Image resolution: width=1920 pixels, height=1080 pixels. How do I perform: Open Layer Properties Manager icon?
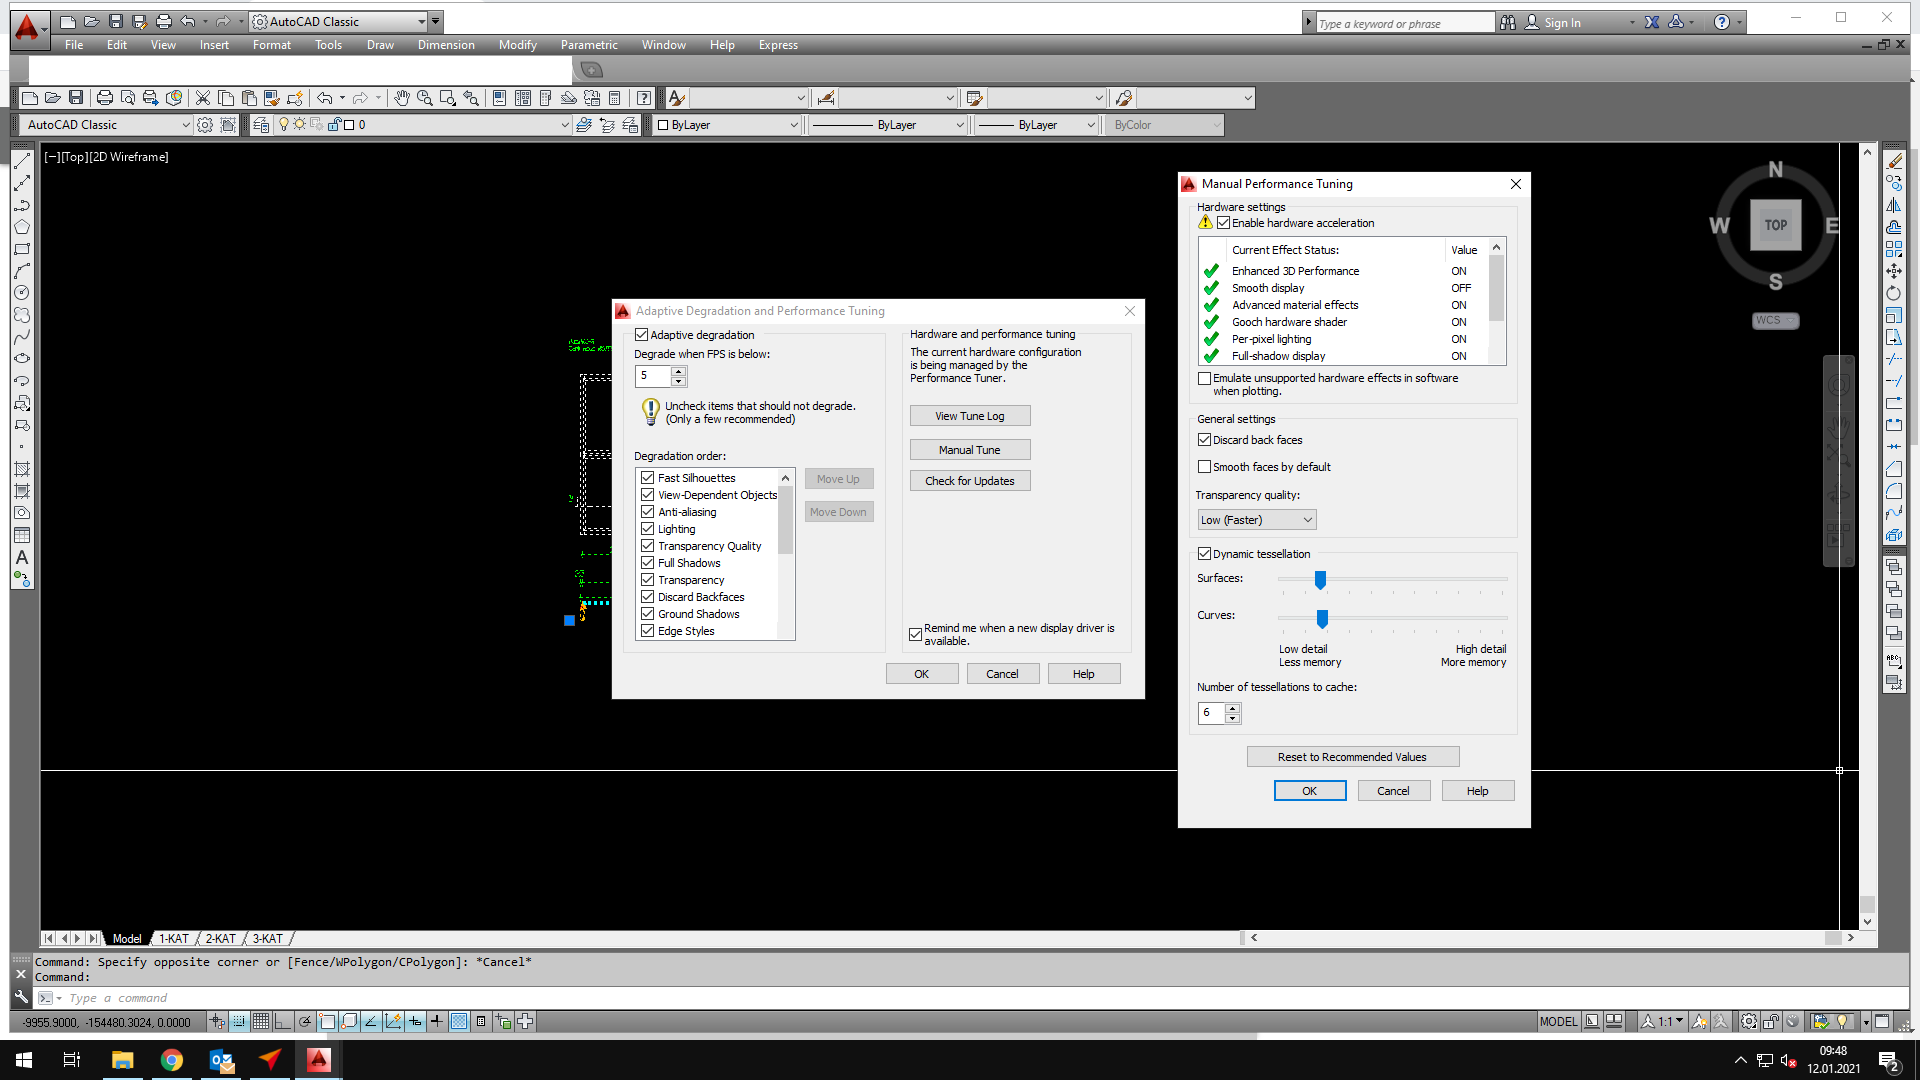(x=261, y=125)
